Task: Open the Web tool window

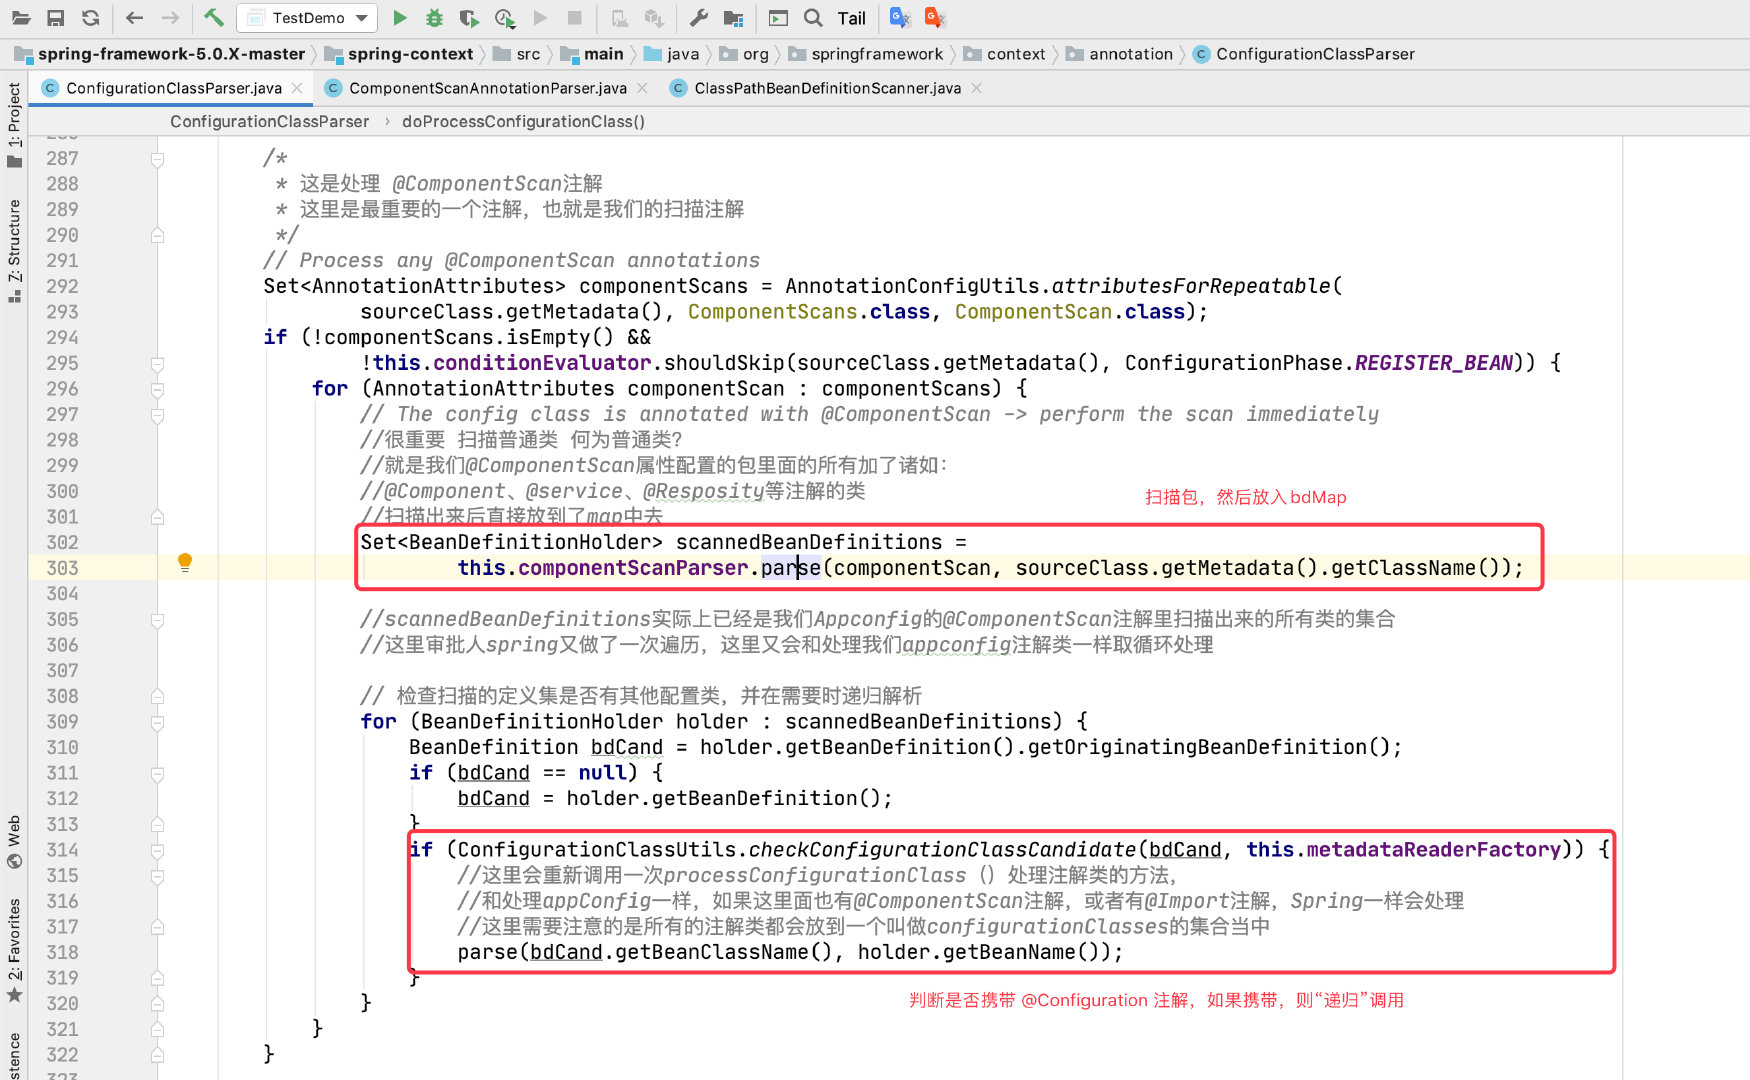Action: [14, 843]
